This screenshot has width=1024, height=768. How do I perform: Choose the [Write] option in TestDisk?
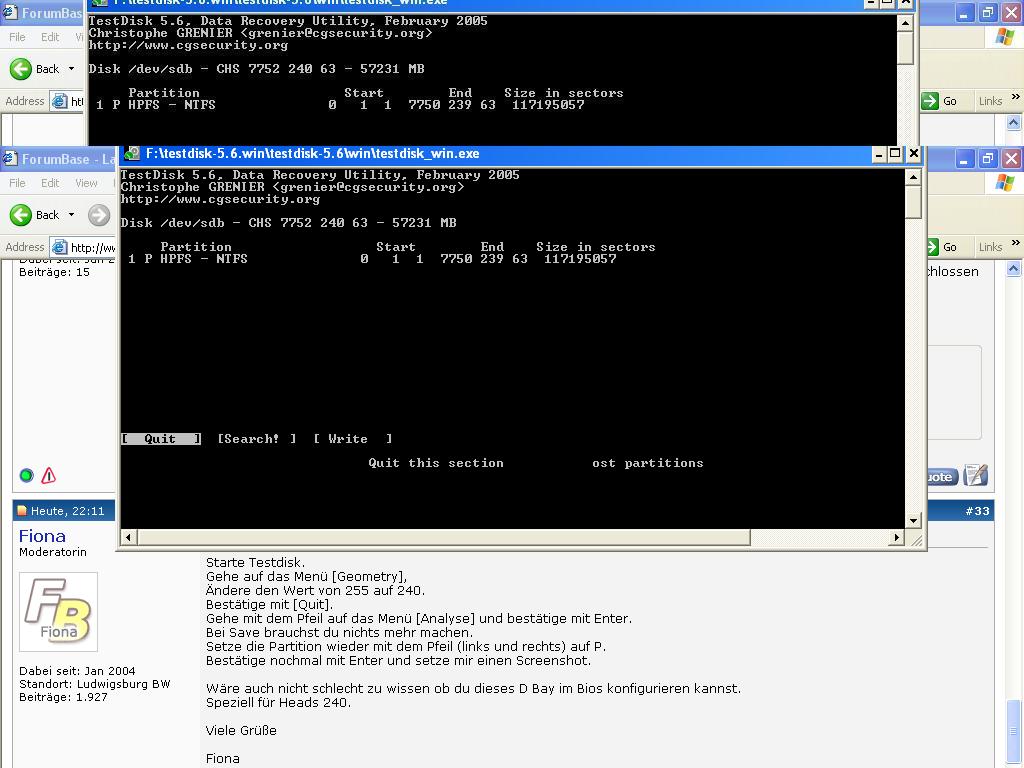coord(353,439)
